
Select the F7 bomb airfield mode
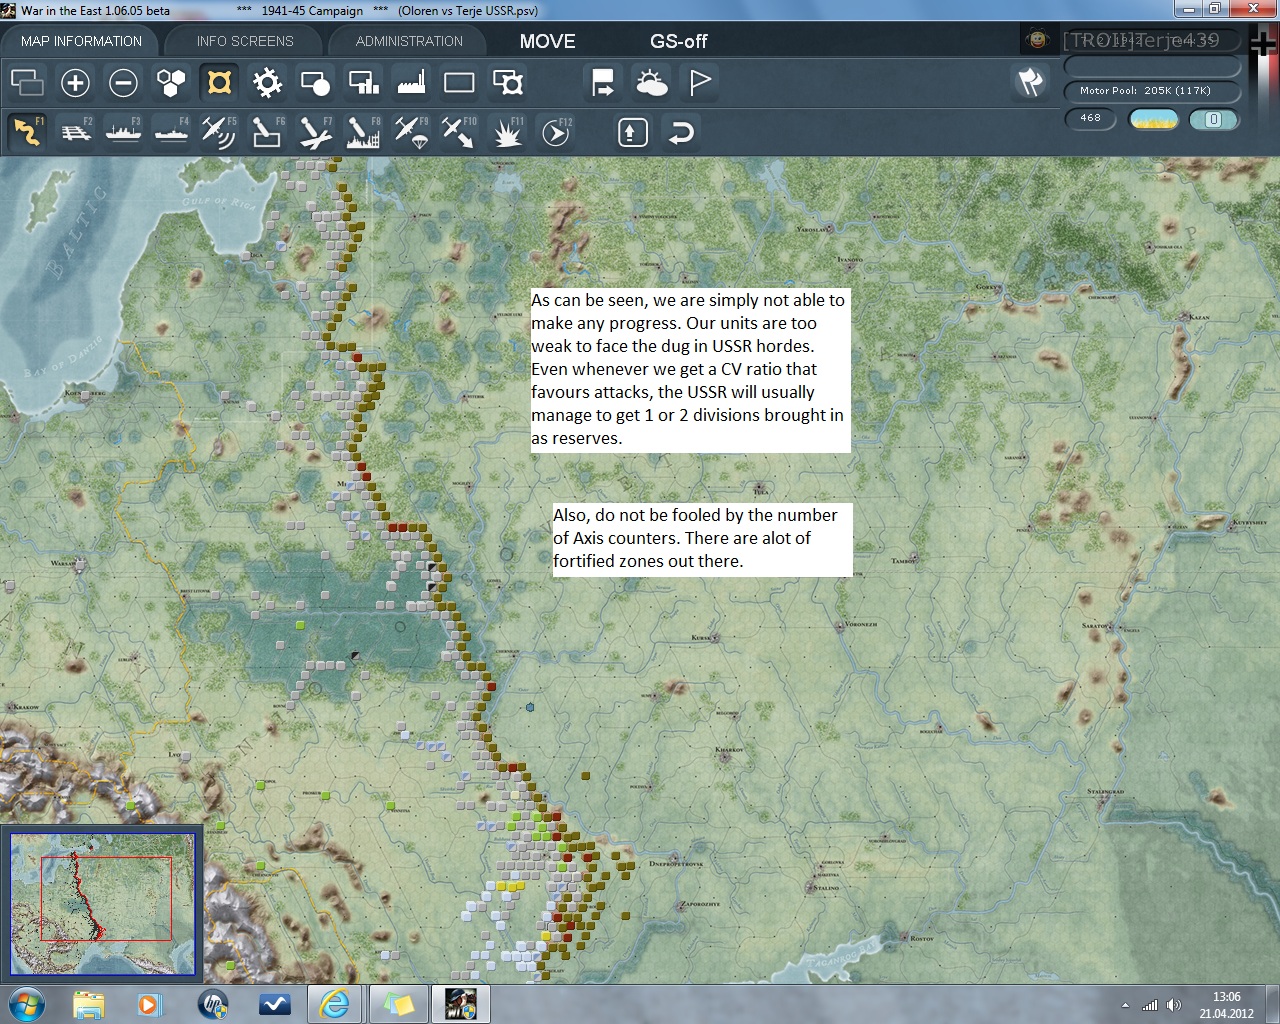click(315, 132)
